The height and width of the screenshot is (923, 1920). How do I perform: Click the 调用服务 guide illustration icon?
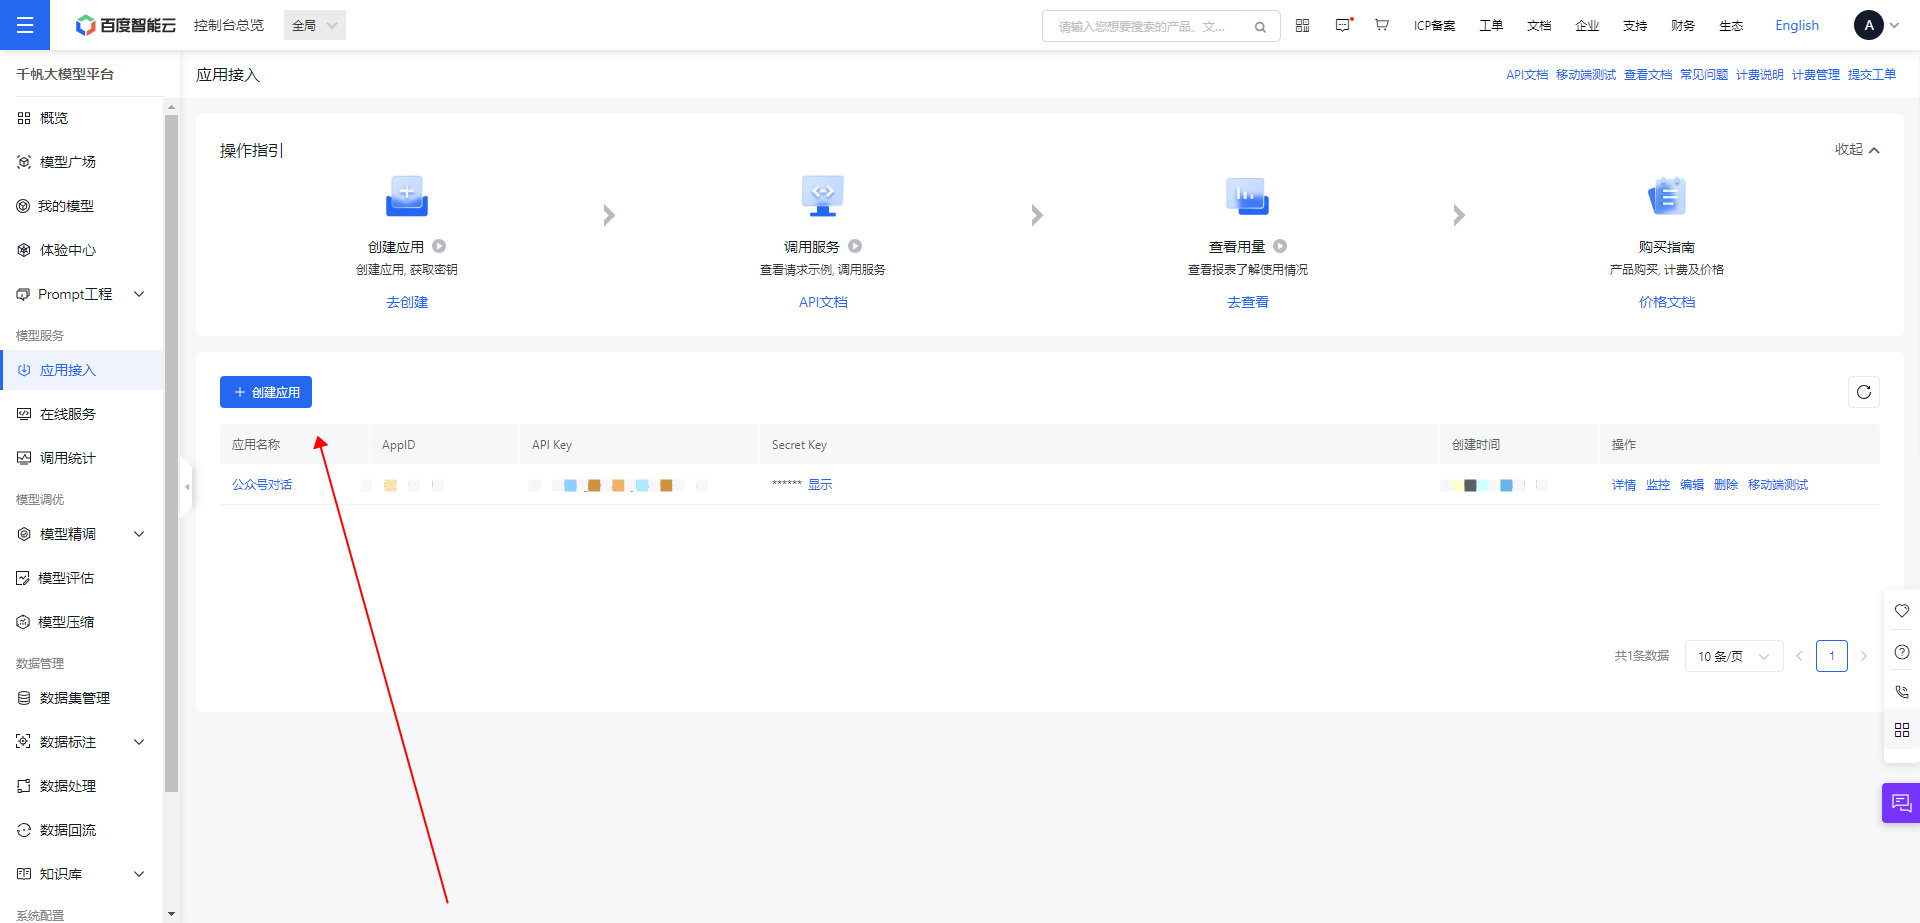click(823, 196)
